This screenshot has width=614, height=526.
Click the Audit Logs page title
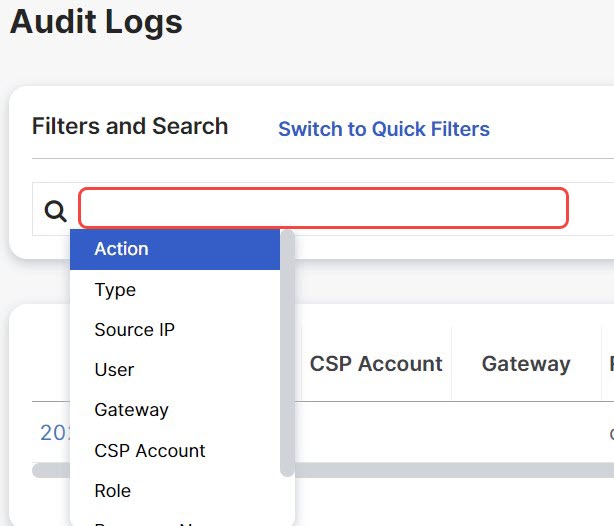tap(96, 22)
